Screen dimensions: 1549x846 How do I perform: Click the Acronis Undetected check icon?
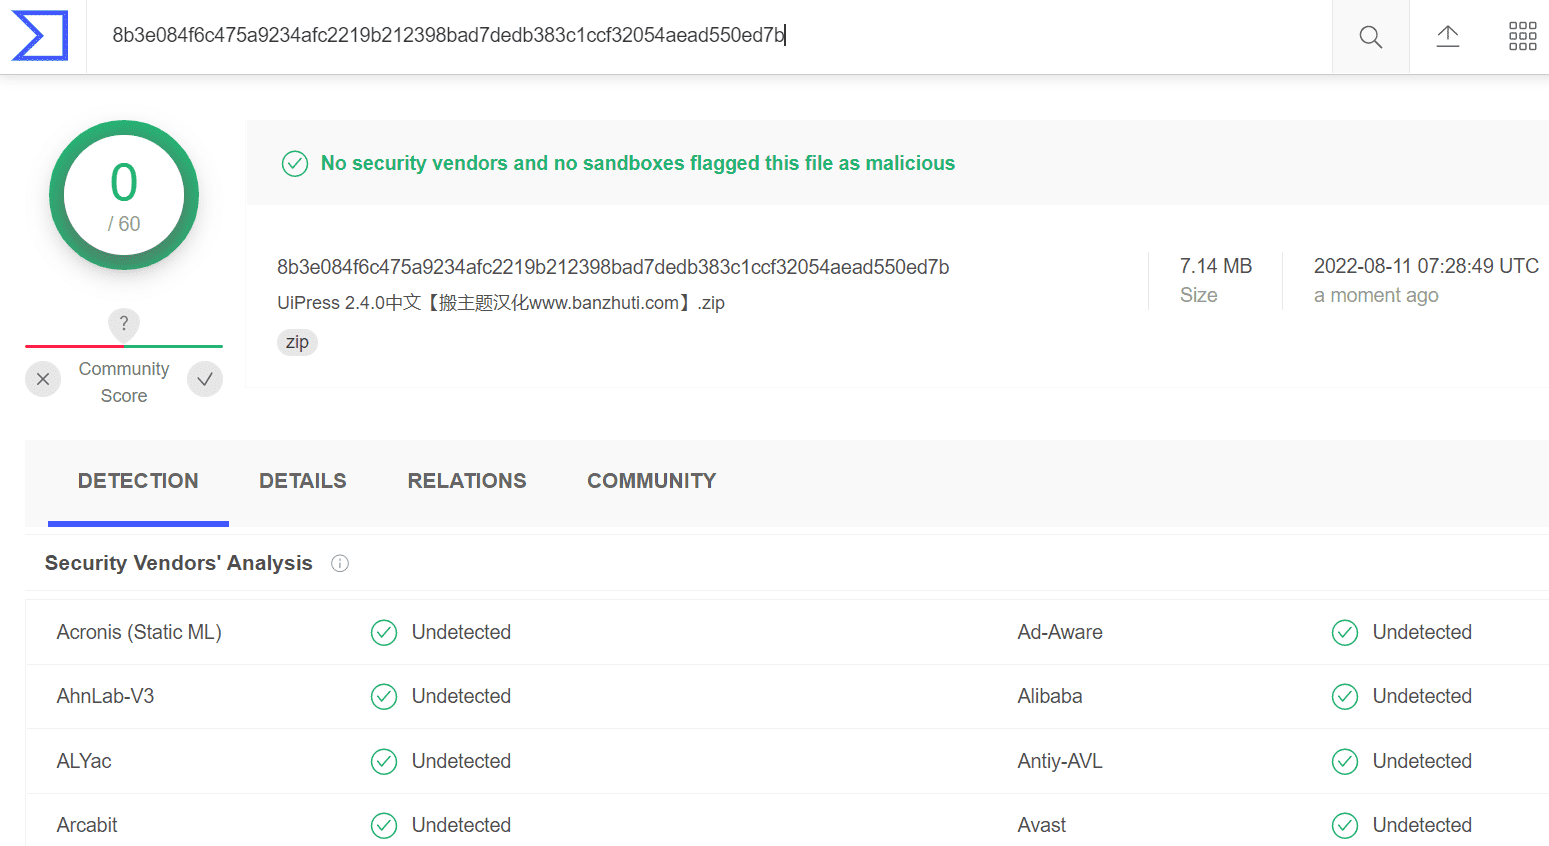384,632
